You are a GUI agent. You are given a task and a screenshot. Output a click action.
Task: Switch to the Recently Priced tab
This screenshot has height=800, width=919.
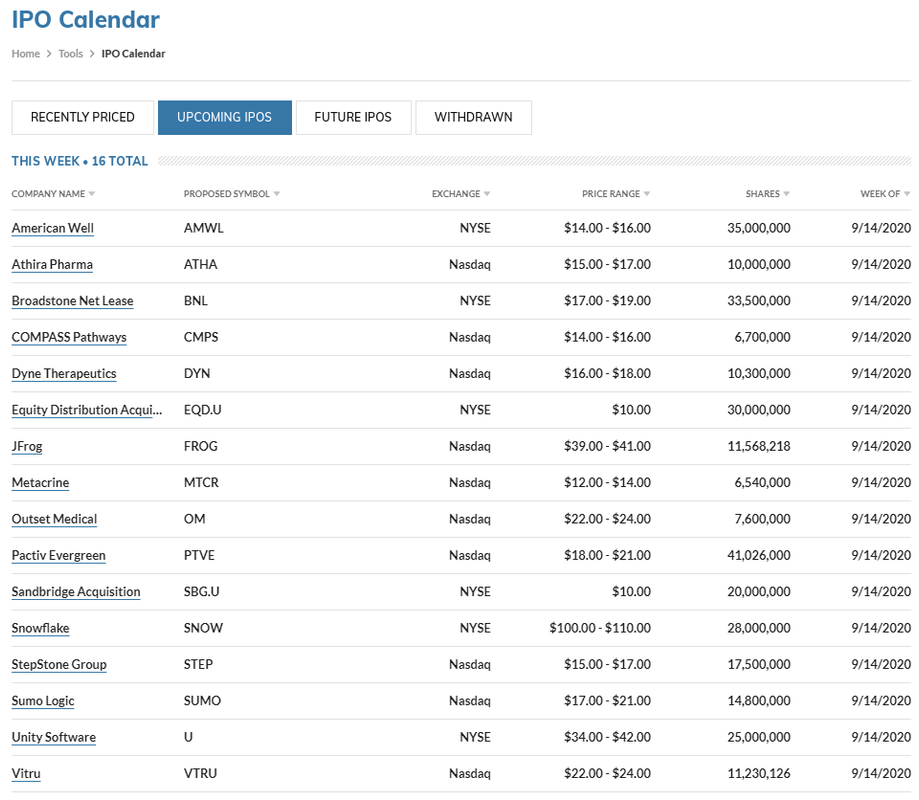(x=83, y=117)
